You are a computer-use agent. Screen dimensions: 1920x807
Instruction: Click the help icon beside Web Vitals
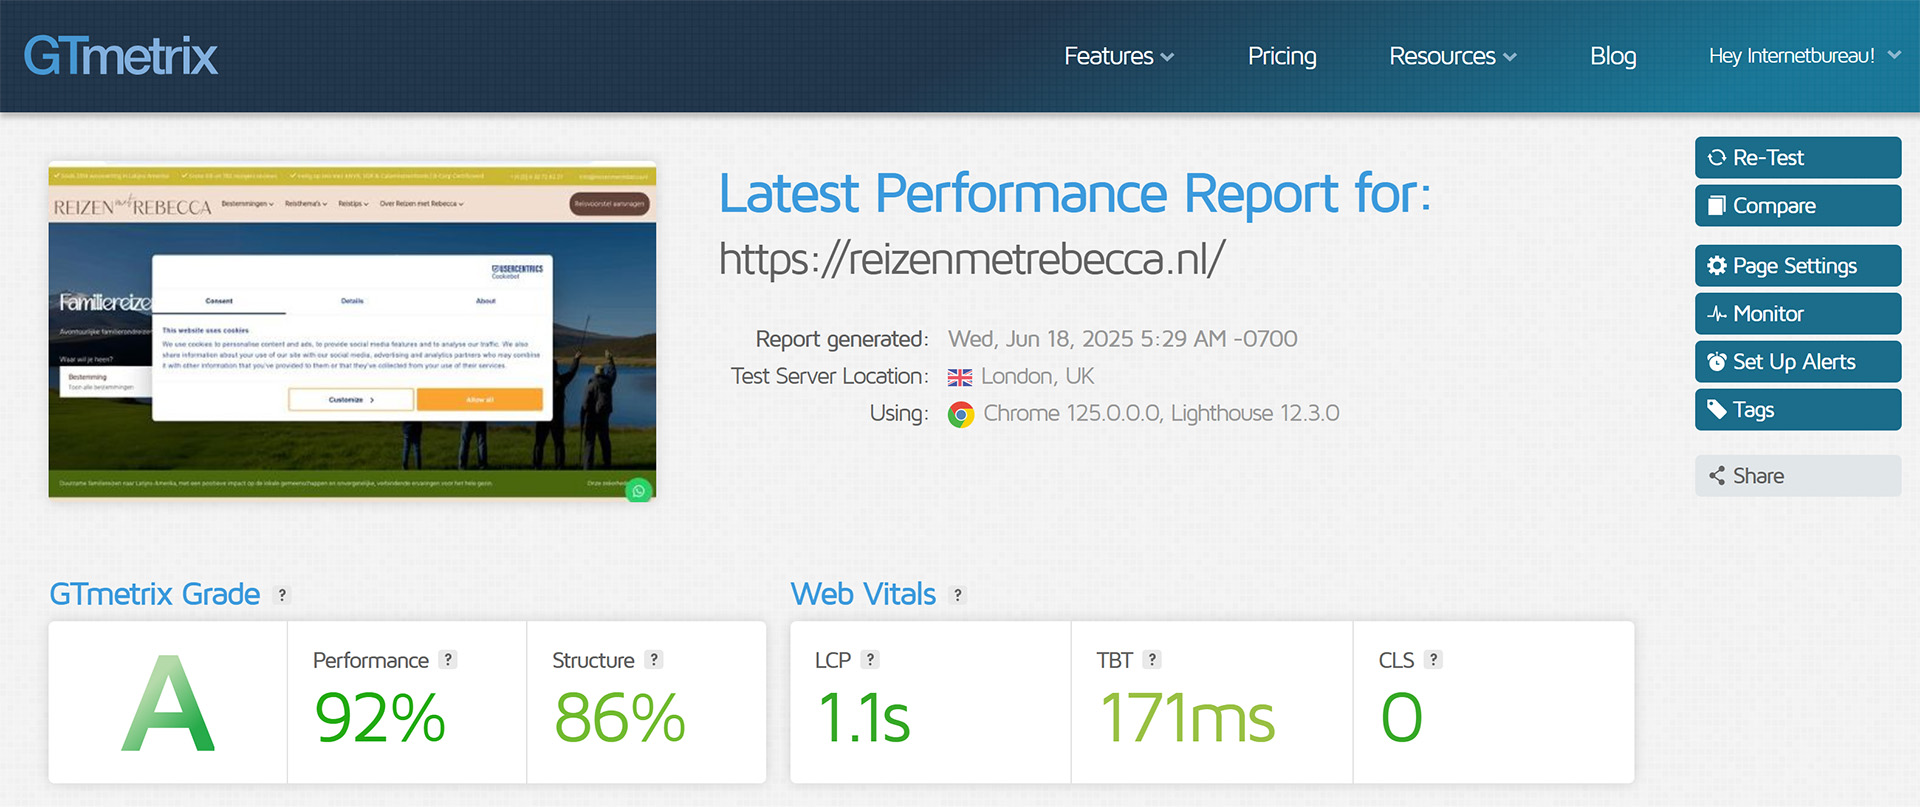(958, 595)
